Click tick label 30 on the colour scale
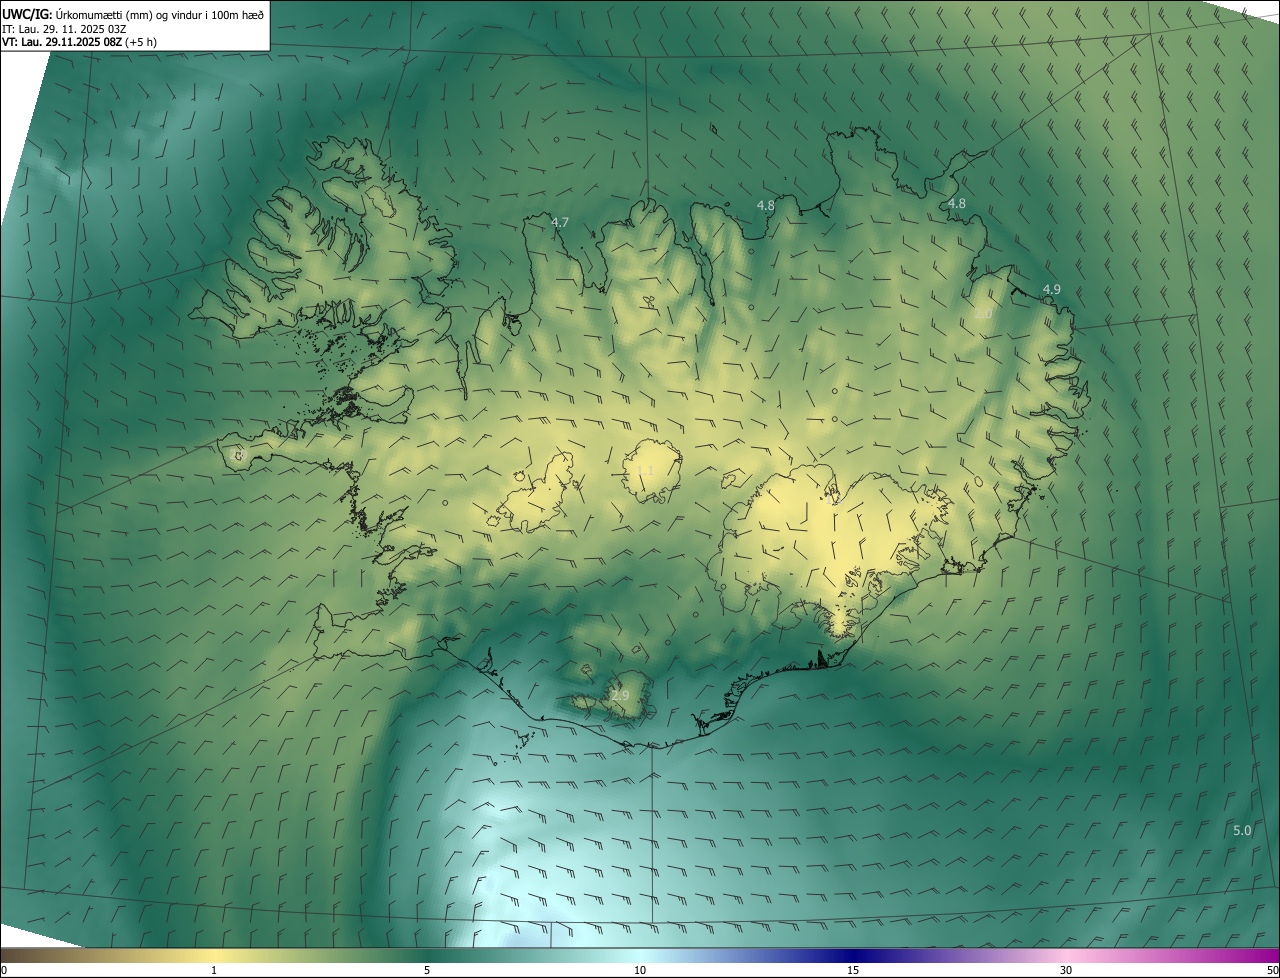The height and width of the screenshot is (978, 1280). (1066, 970)
